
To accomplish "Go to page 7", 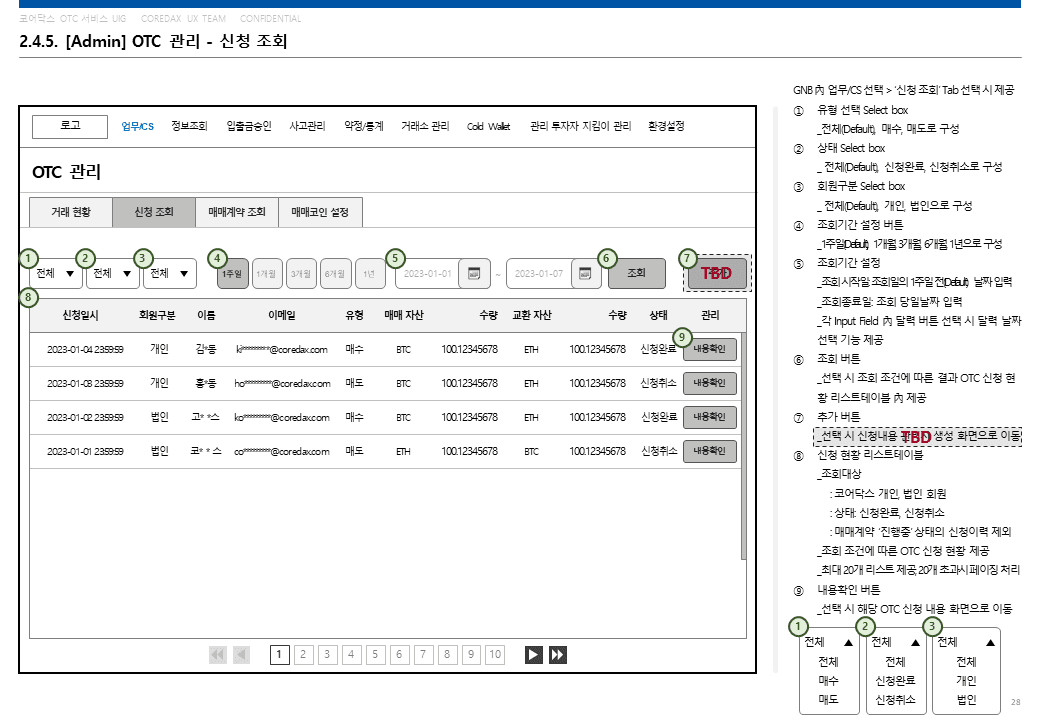I will pos(423,655).
